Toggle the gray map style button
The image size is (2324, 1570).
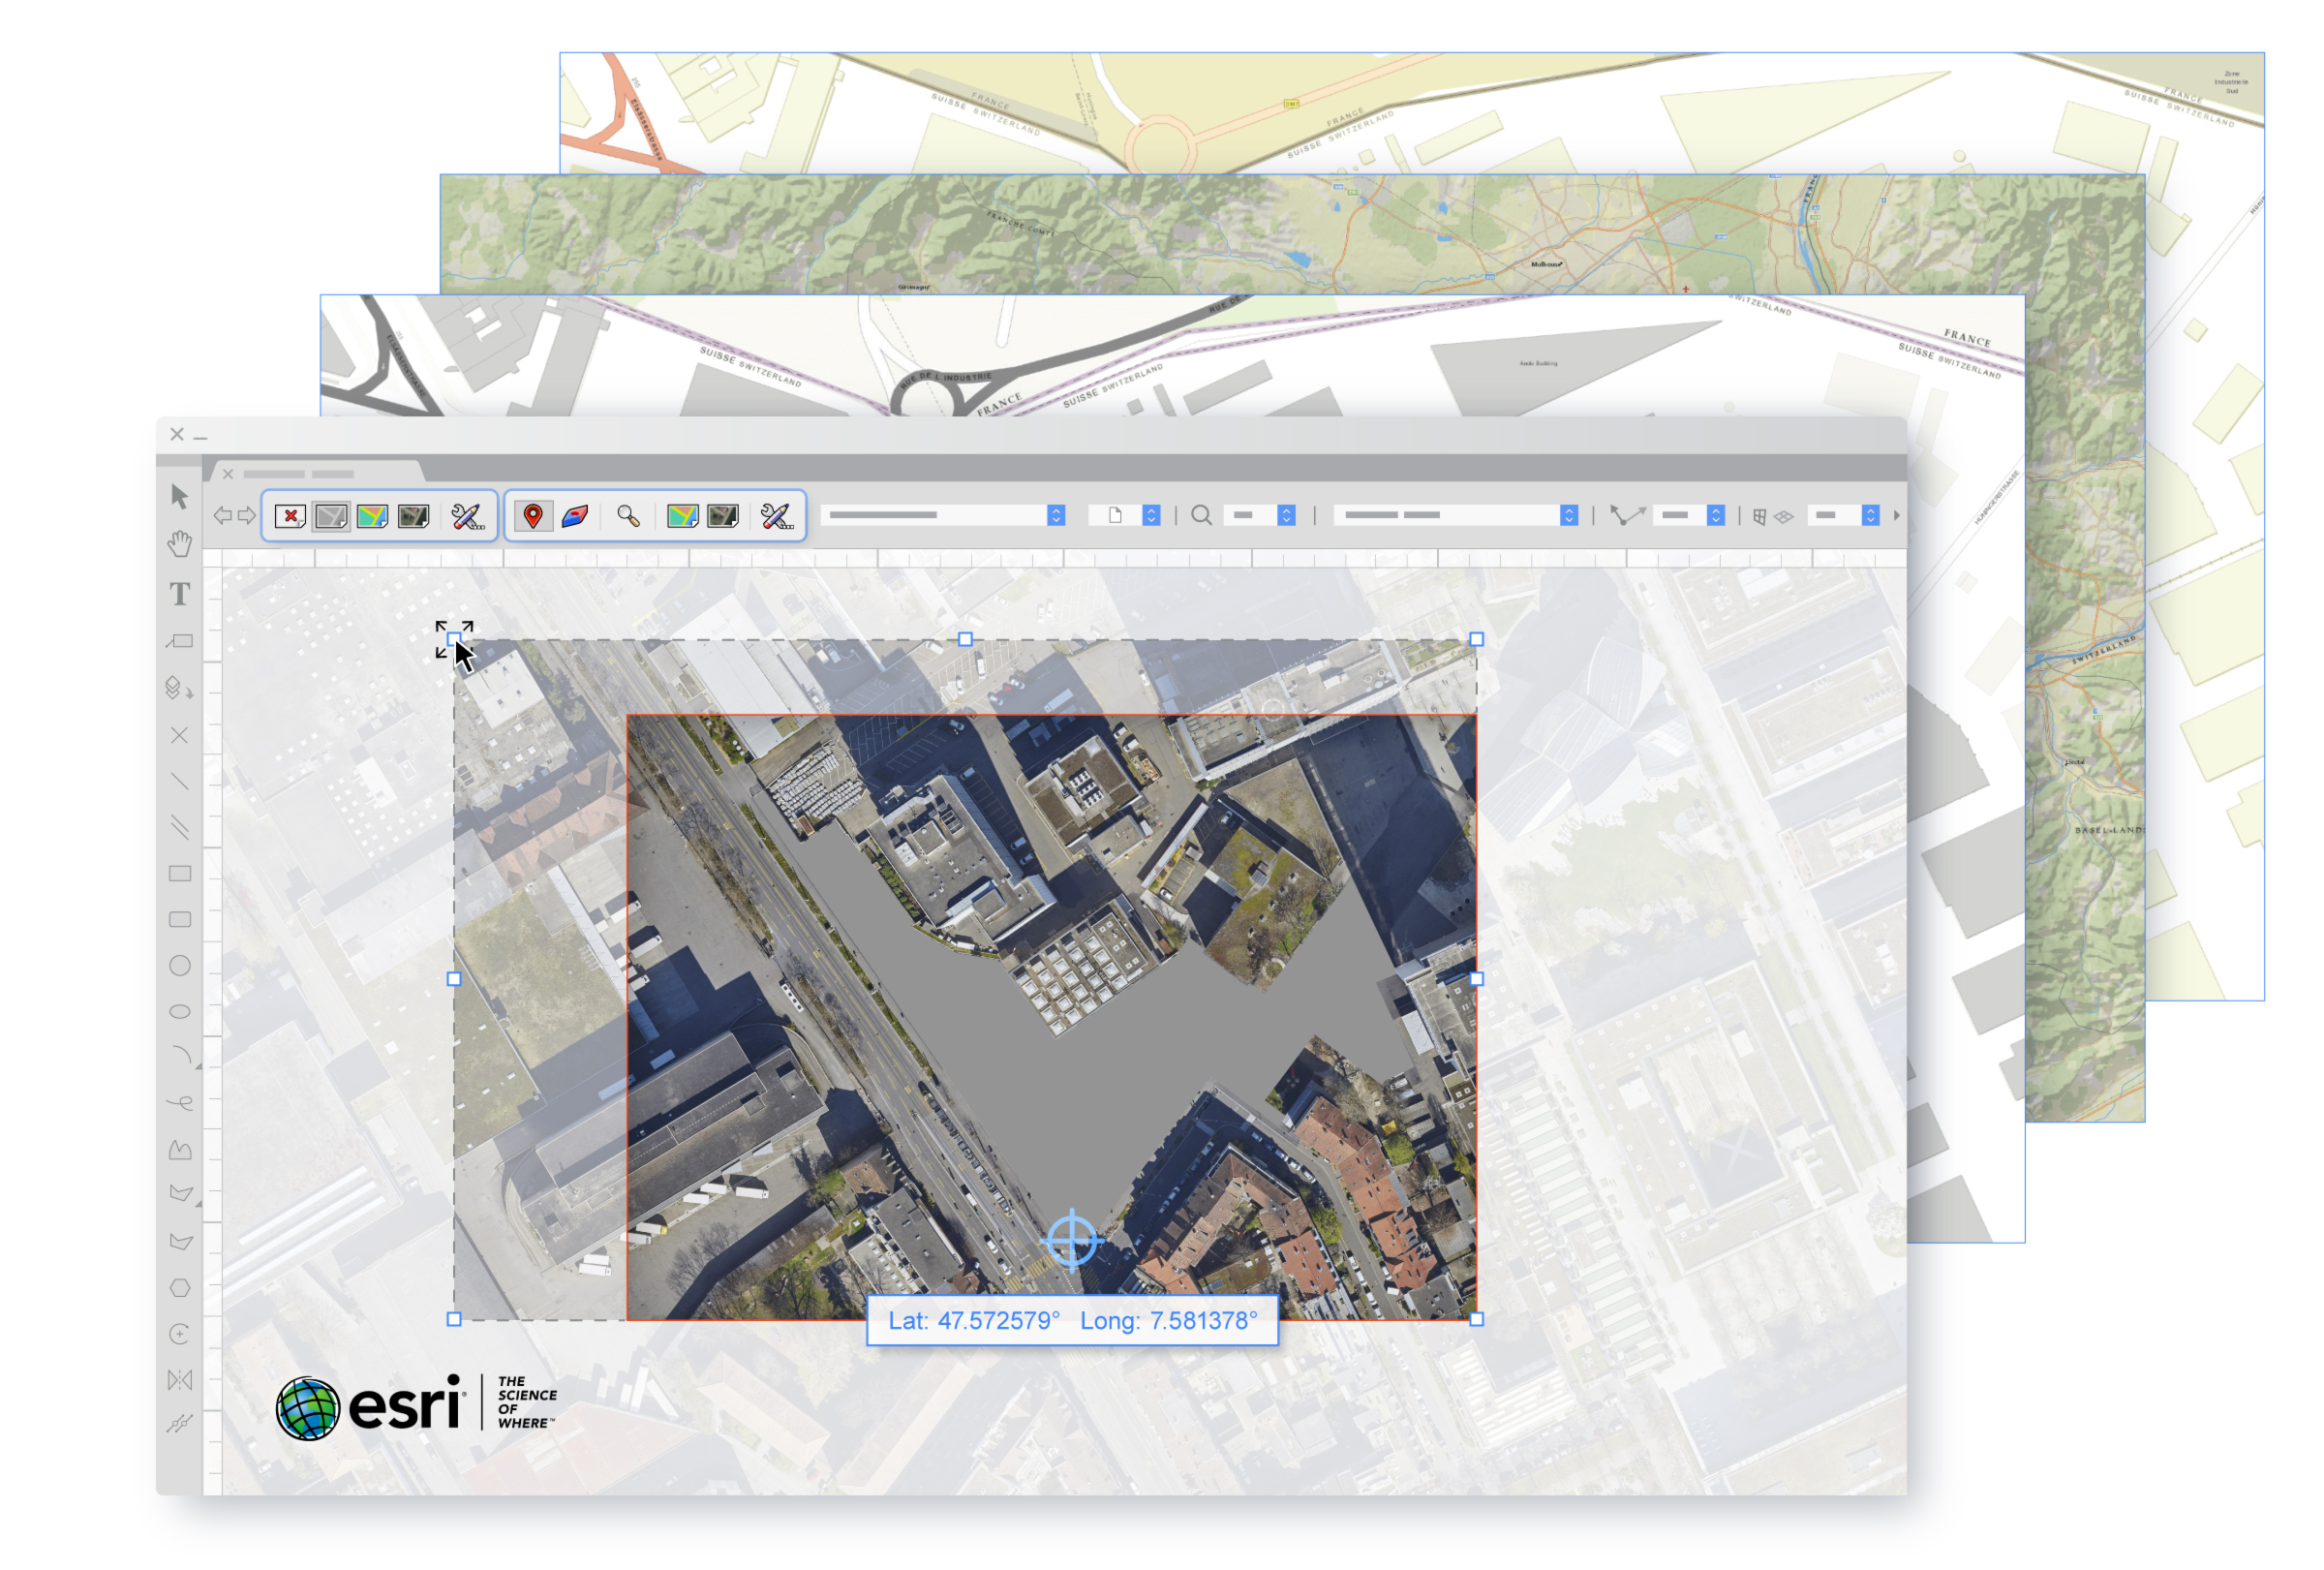[331, 516]
